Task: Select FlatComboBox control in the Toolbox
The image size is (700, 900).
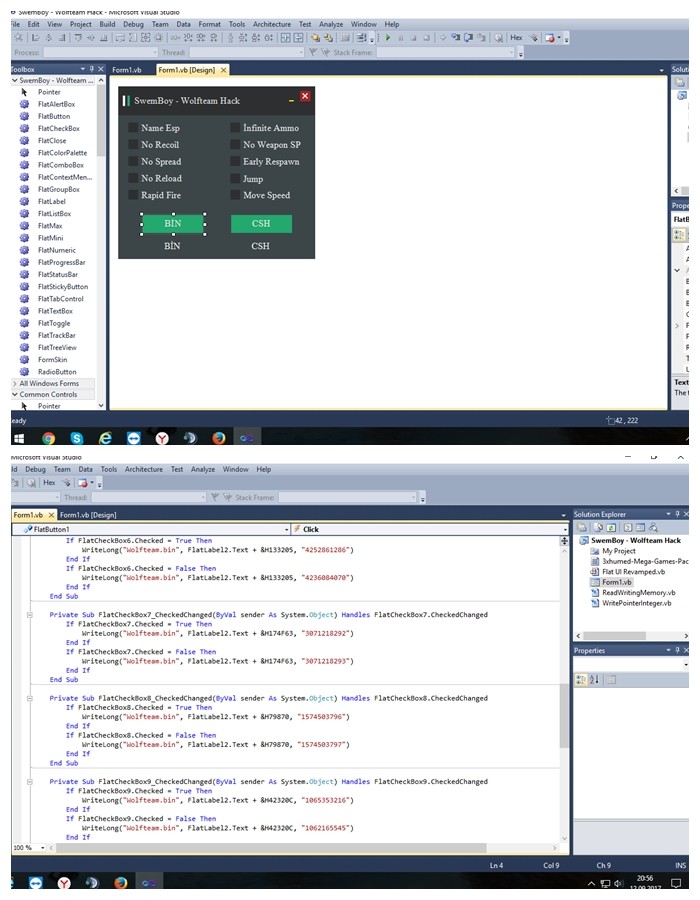Action: coord(60,165)
